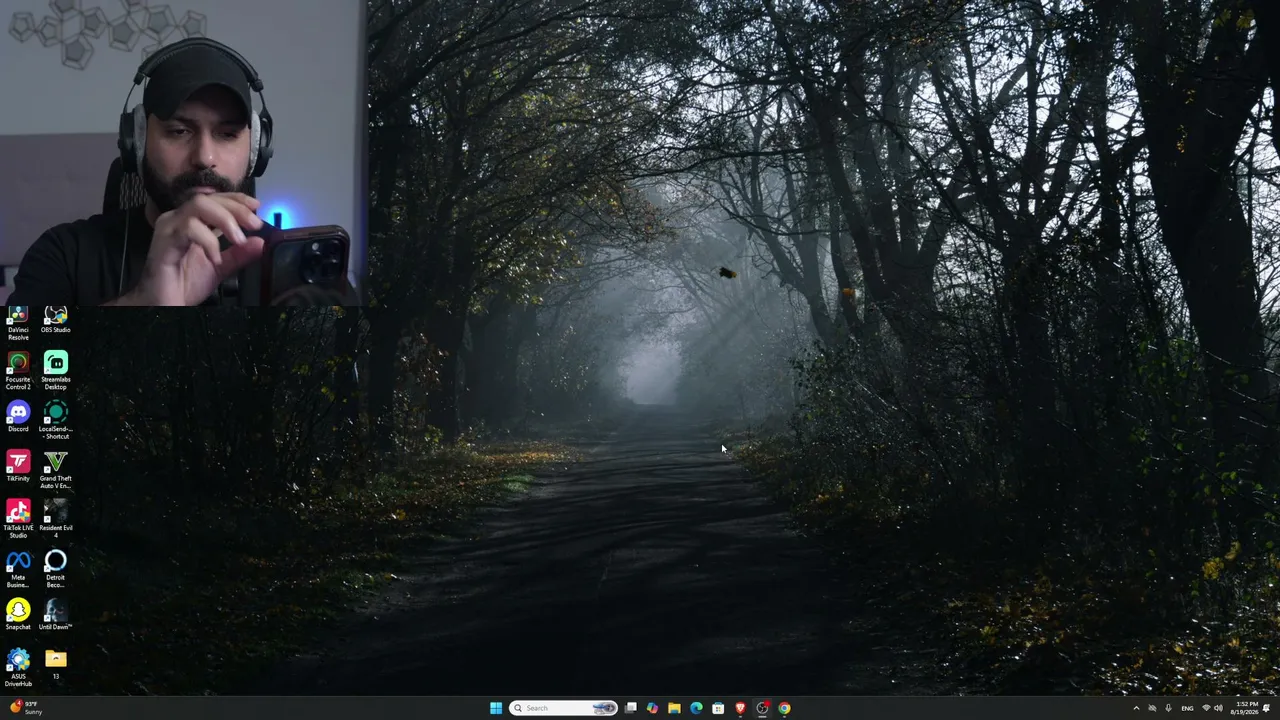Select the TikTok LIVE Studio icon

18,520
